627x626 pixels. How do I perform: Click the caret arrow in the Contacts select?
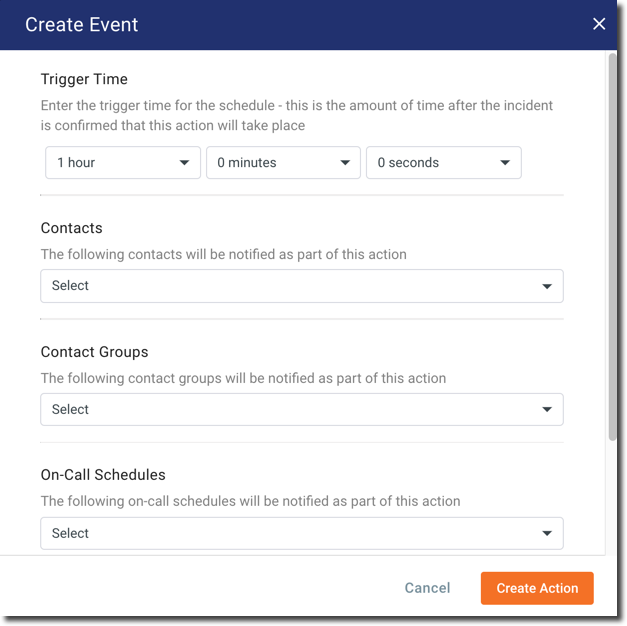point(547,286)
